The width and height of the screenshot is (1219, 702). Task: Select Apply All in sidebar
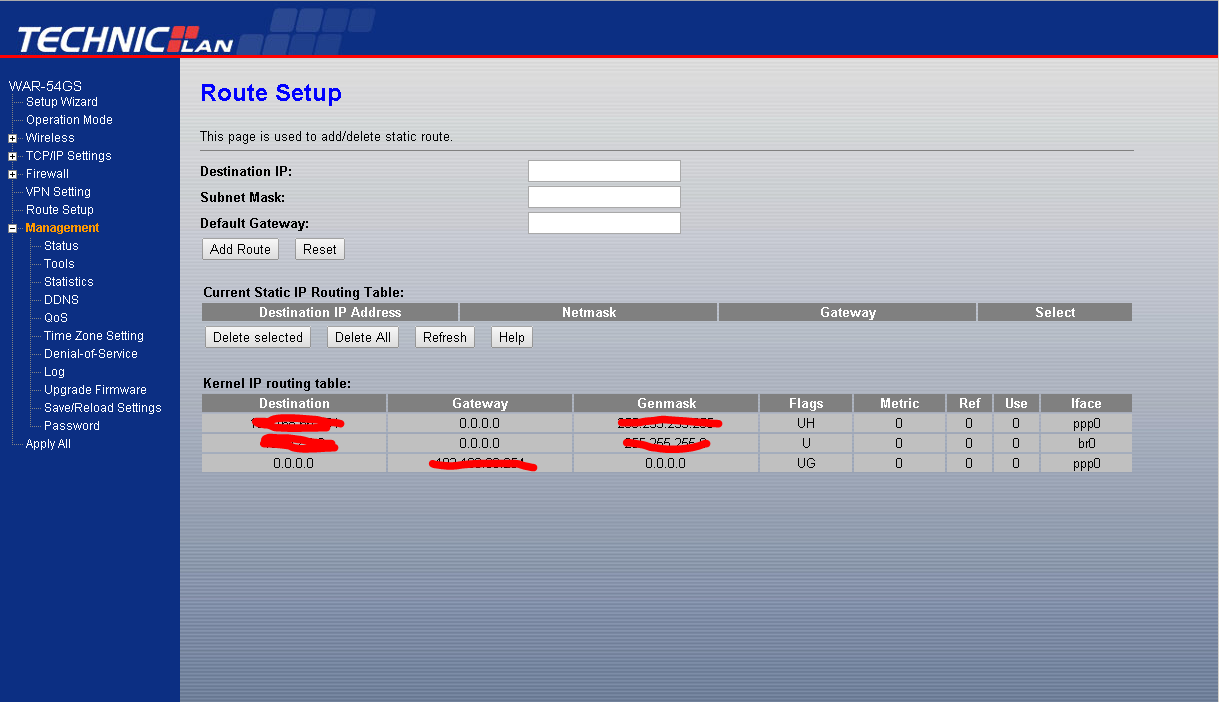click(x=48, y=444)
